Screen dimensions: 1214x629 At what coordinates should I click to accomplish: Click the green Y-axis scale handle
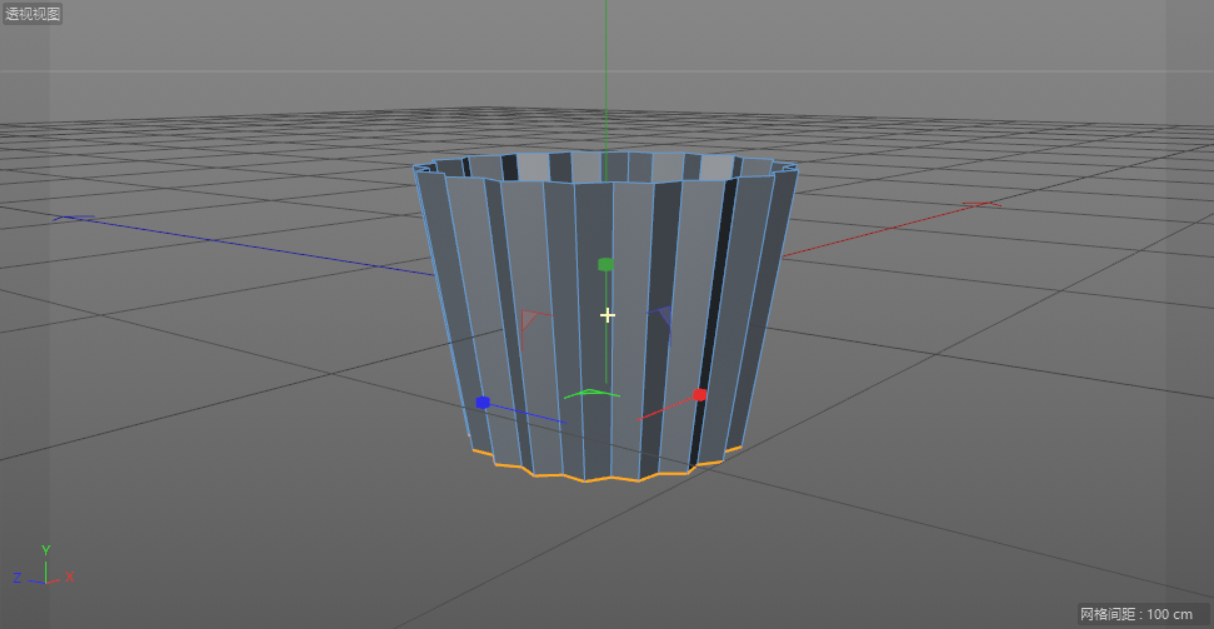pyautogui.click(x=605, y=265)
